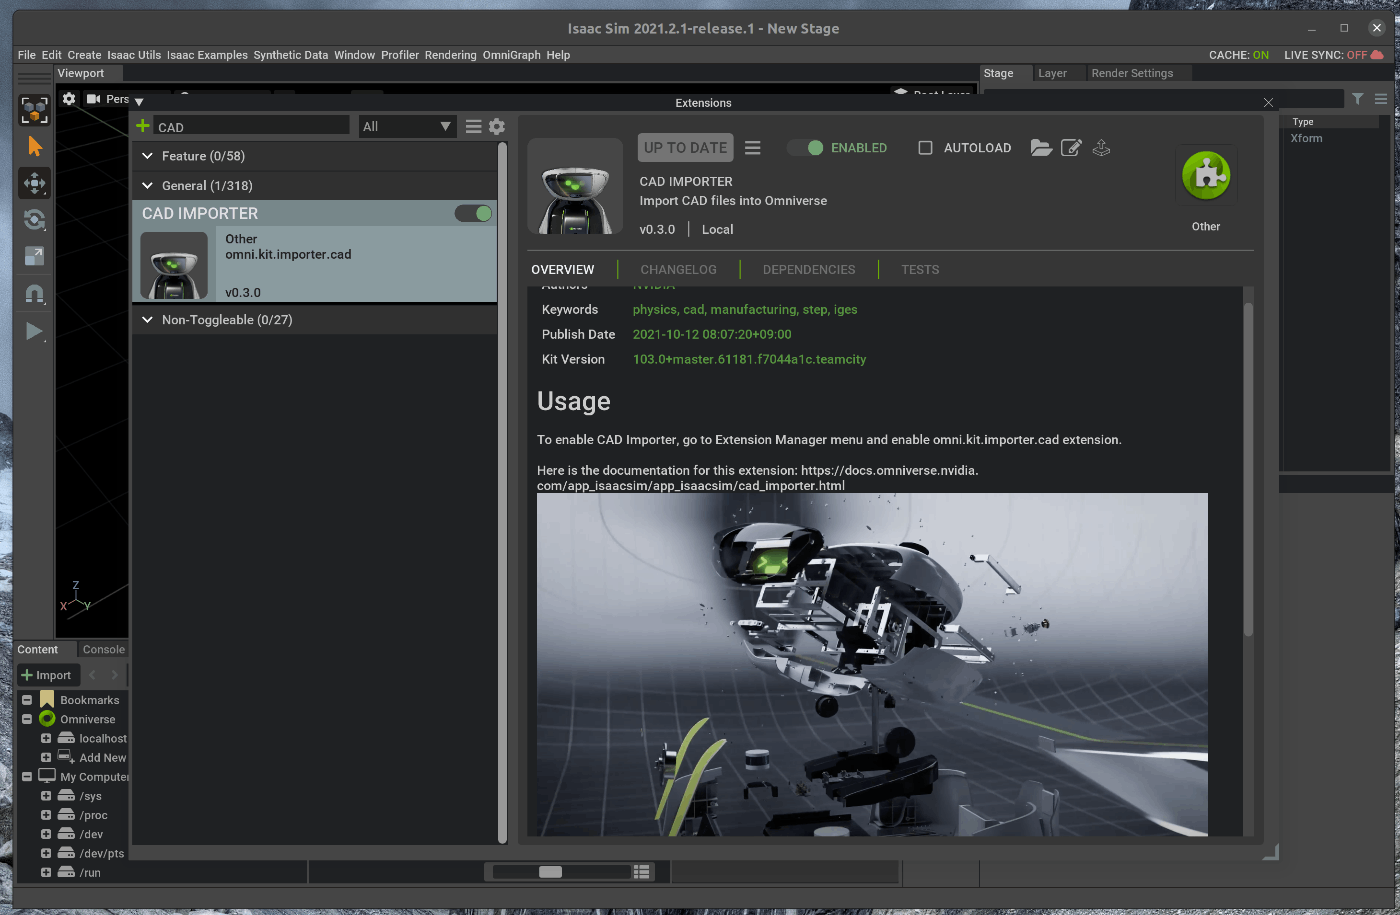Open the hamburger menu beside UP TO DATE
The image size is (1400, 915).
click(753, 147)
